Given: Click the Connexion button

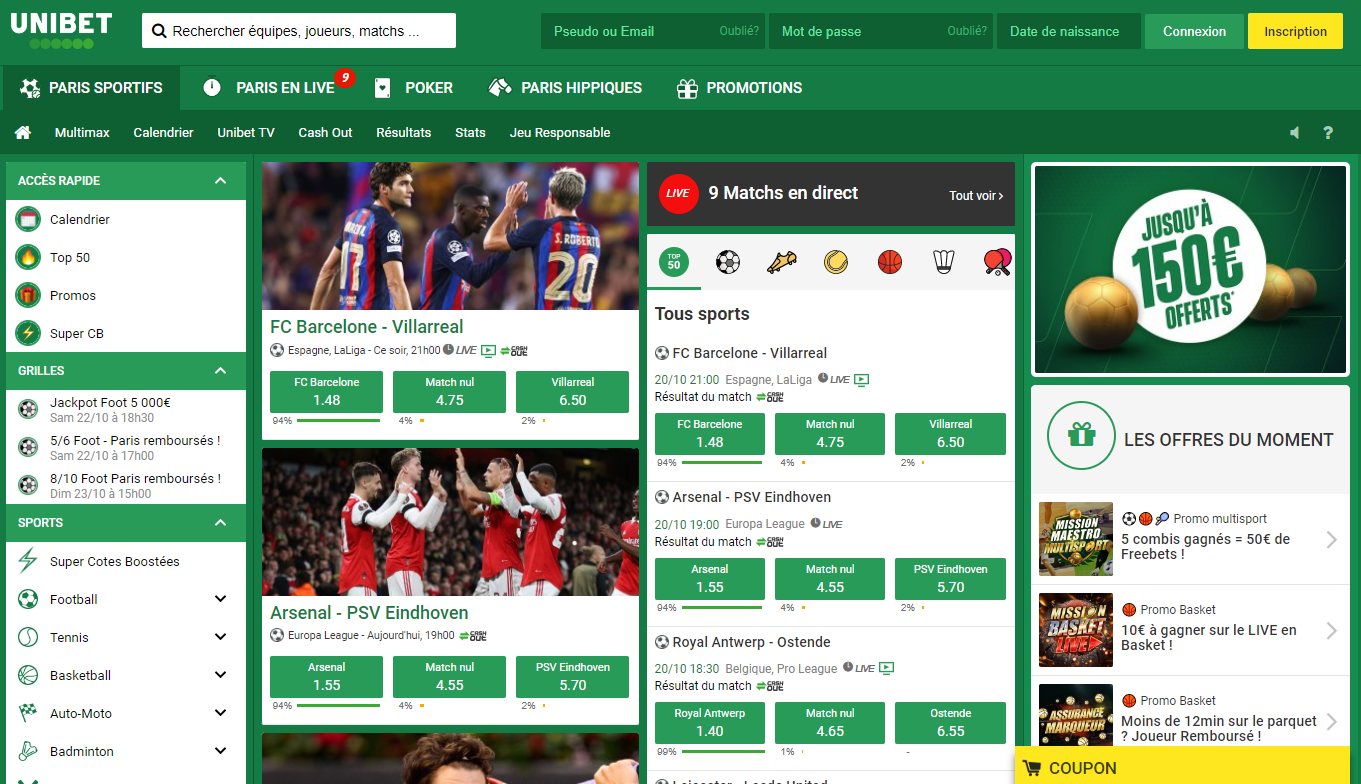Looking at the screenshot, I should 1194,31.
